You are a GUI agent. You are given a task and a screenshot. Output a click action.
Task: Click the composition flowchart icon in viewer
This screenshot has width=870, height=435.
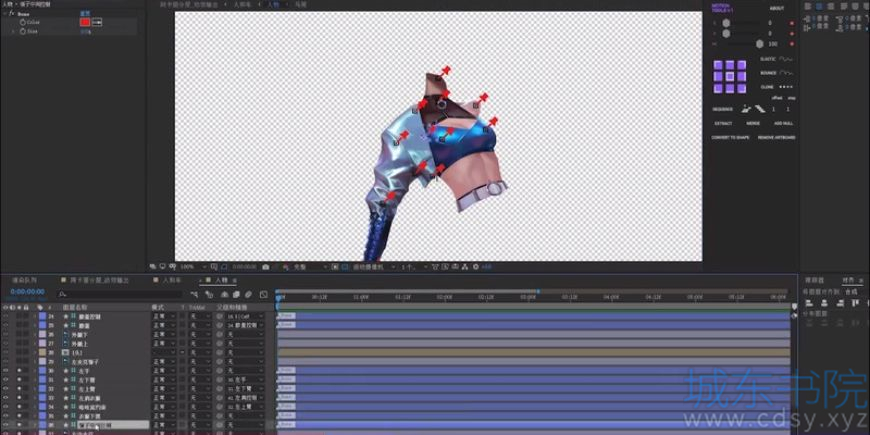(x=466, y=267)
